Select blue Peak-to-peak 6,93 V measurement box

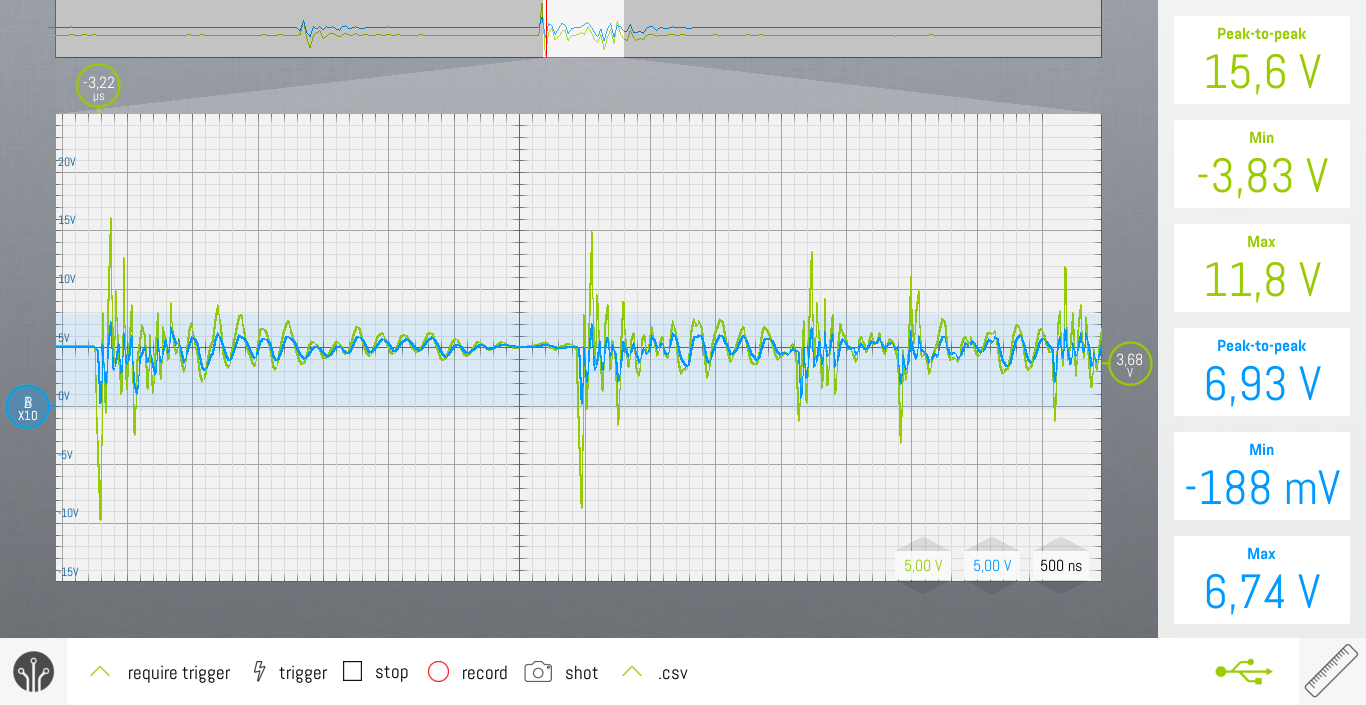coord(1261,372)
